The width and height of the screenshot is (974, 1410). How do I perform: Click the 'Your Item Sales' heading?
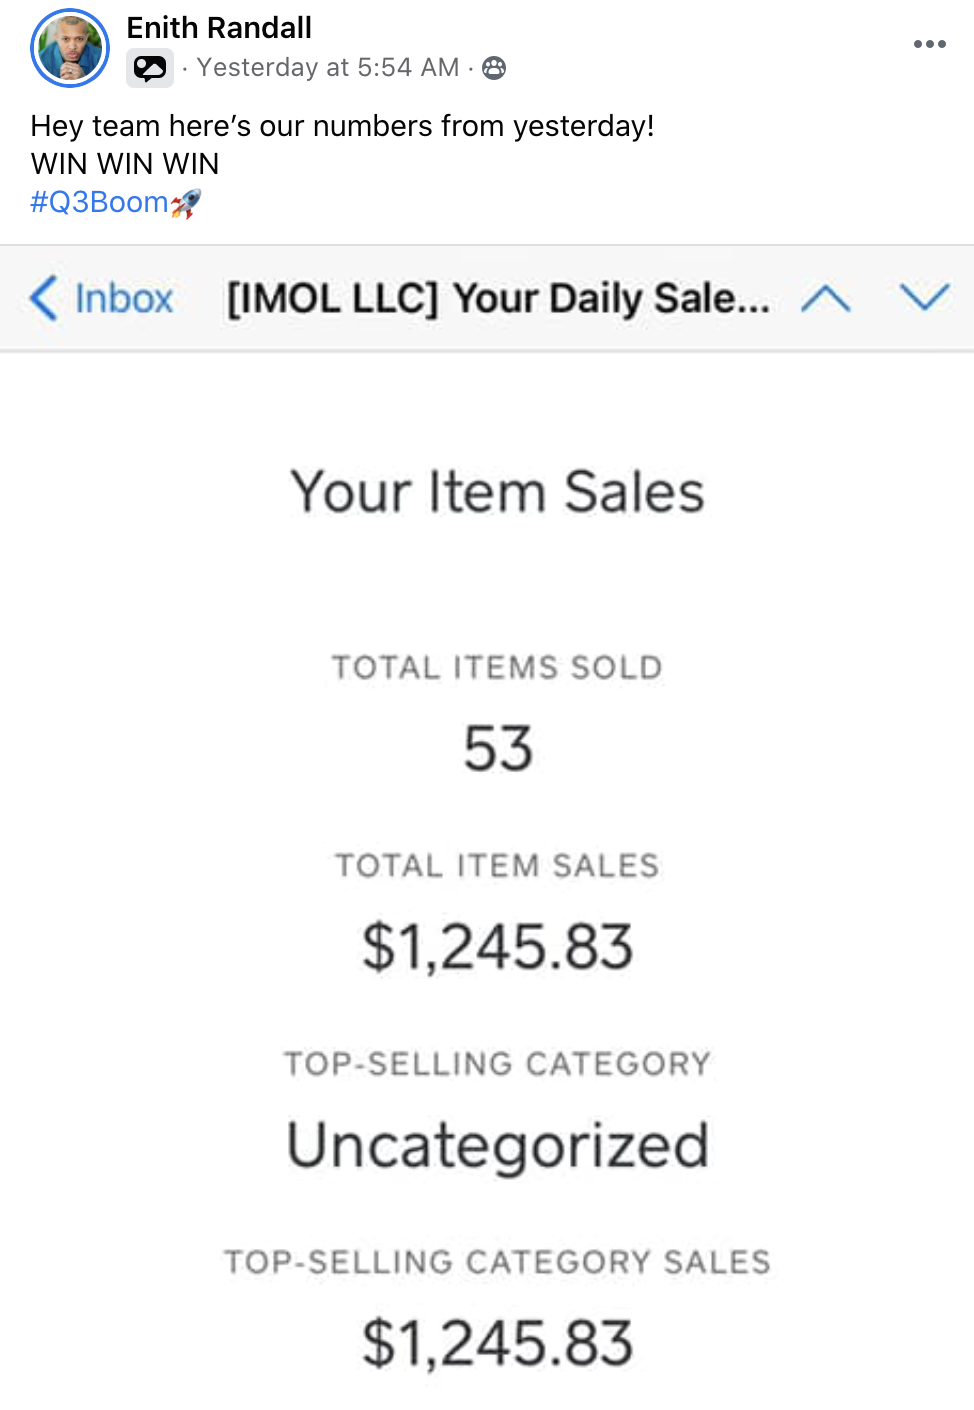pos(497,492)
